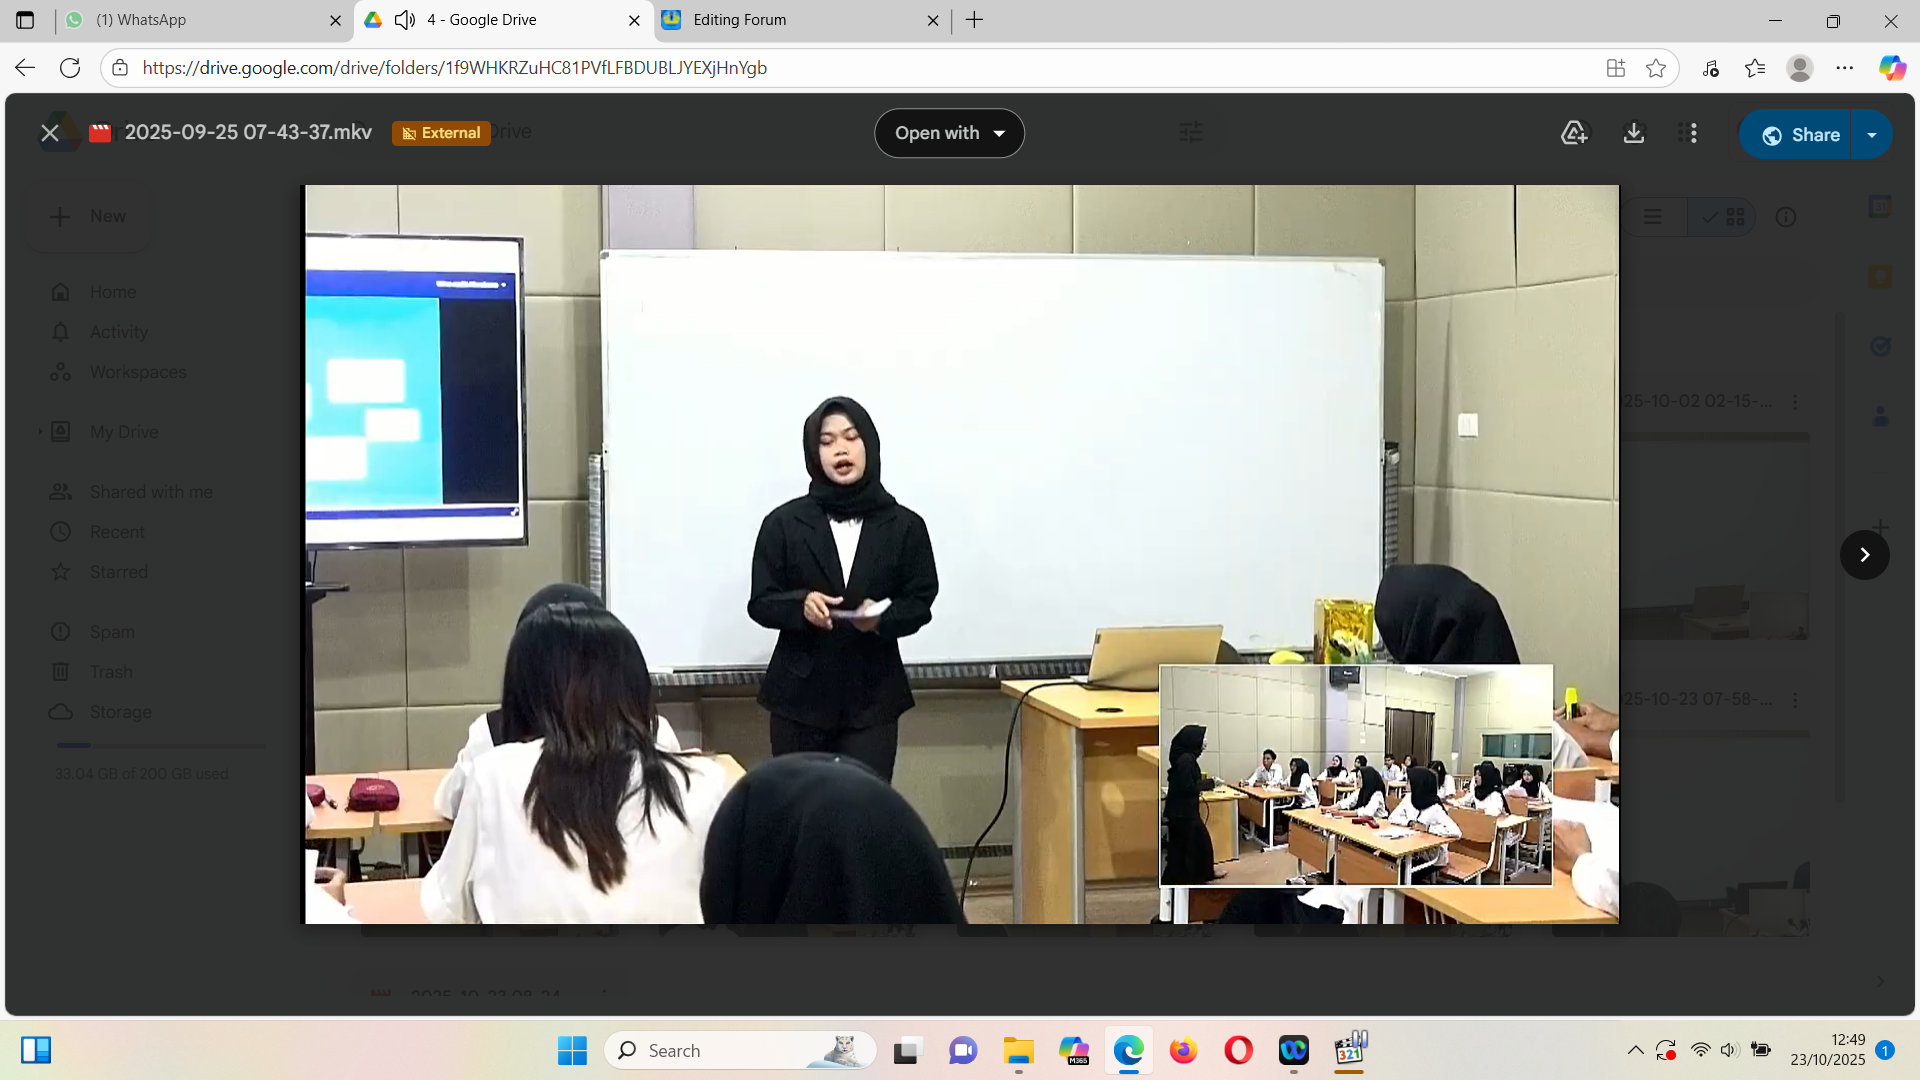Close the video preview with X icon
This screenshot has height=1080, width=1920.
click(49, 133)
